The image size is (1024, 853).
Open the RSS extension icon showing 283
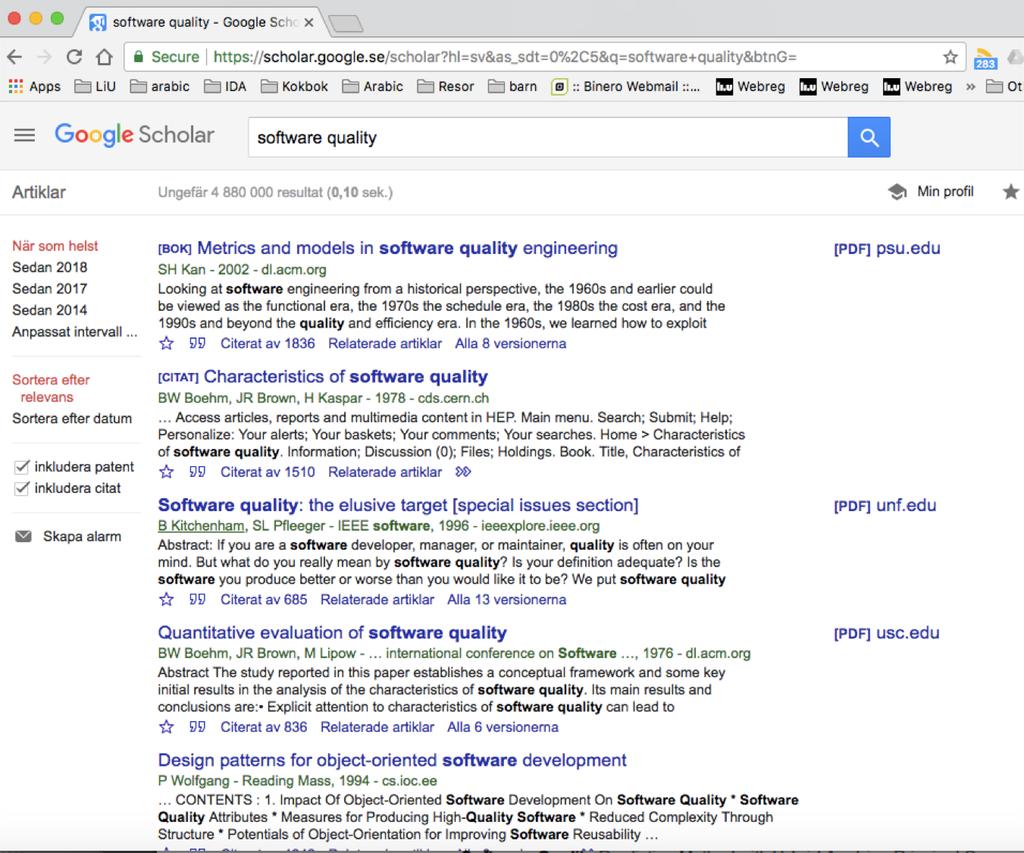[x=985, y=58]
